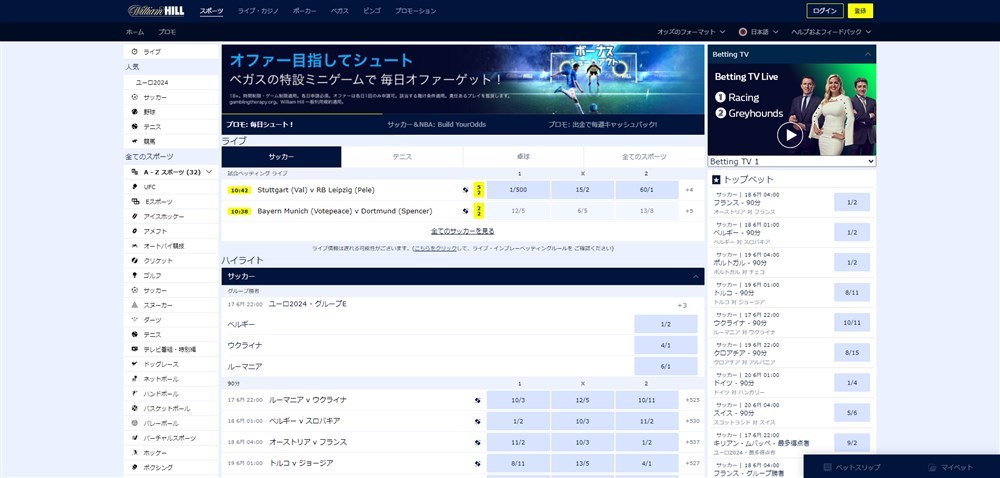
Task: Select バレーボール in the sports list
Action: [171, 423]
